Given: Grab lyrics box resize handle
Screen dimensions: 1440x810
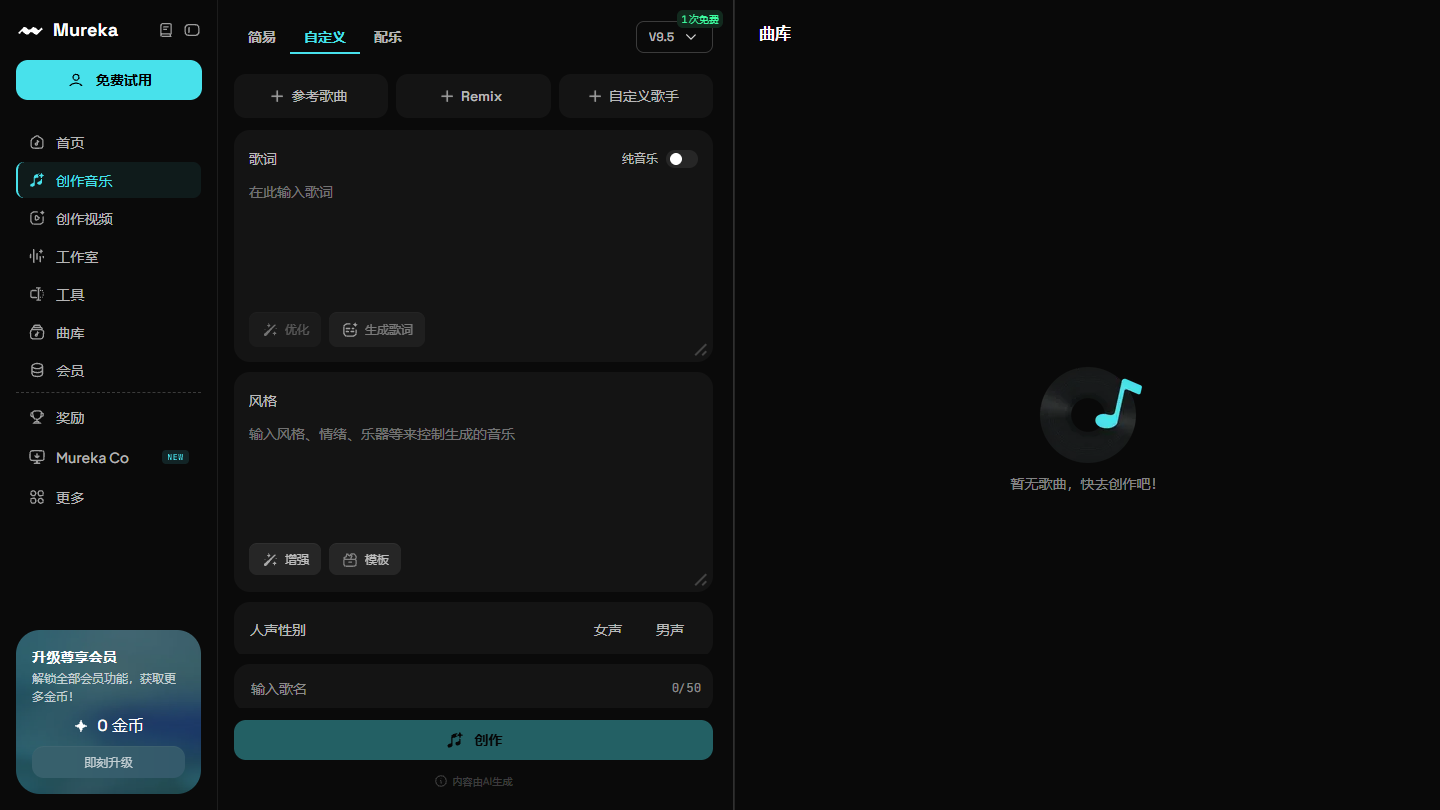Looking at the screenshot, I should click(x=701, y=350).
